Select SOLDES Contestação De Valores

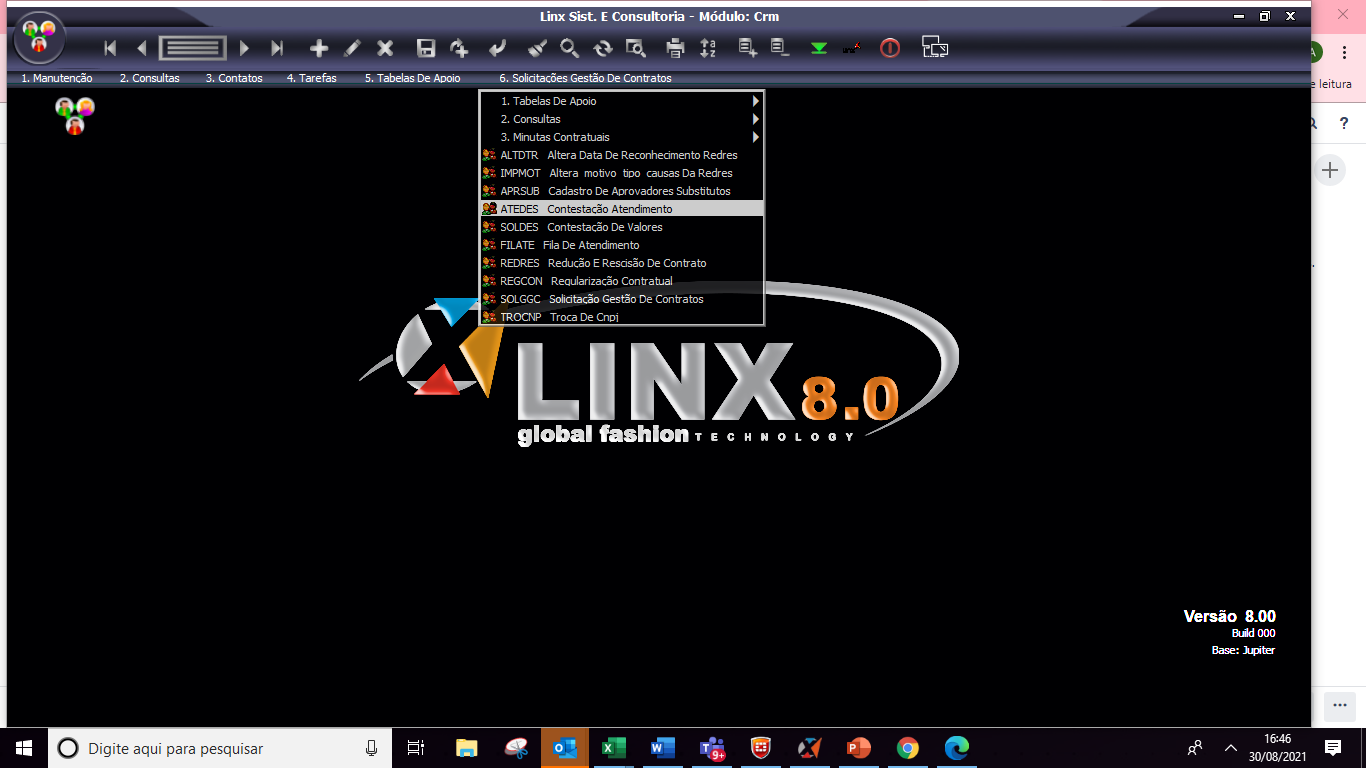click(x=621, y=227)
